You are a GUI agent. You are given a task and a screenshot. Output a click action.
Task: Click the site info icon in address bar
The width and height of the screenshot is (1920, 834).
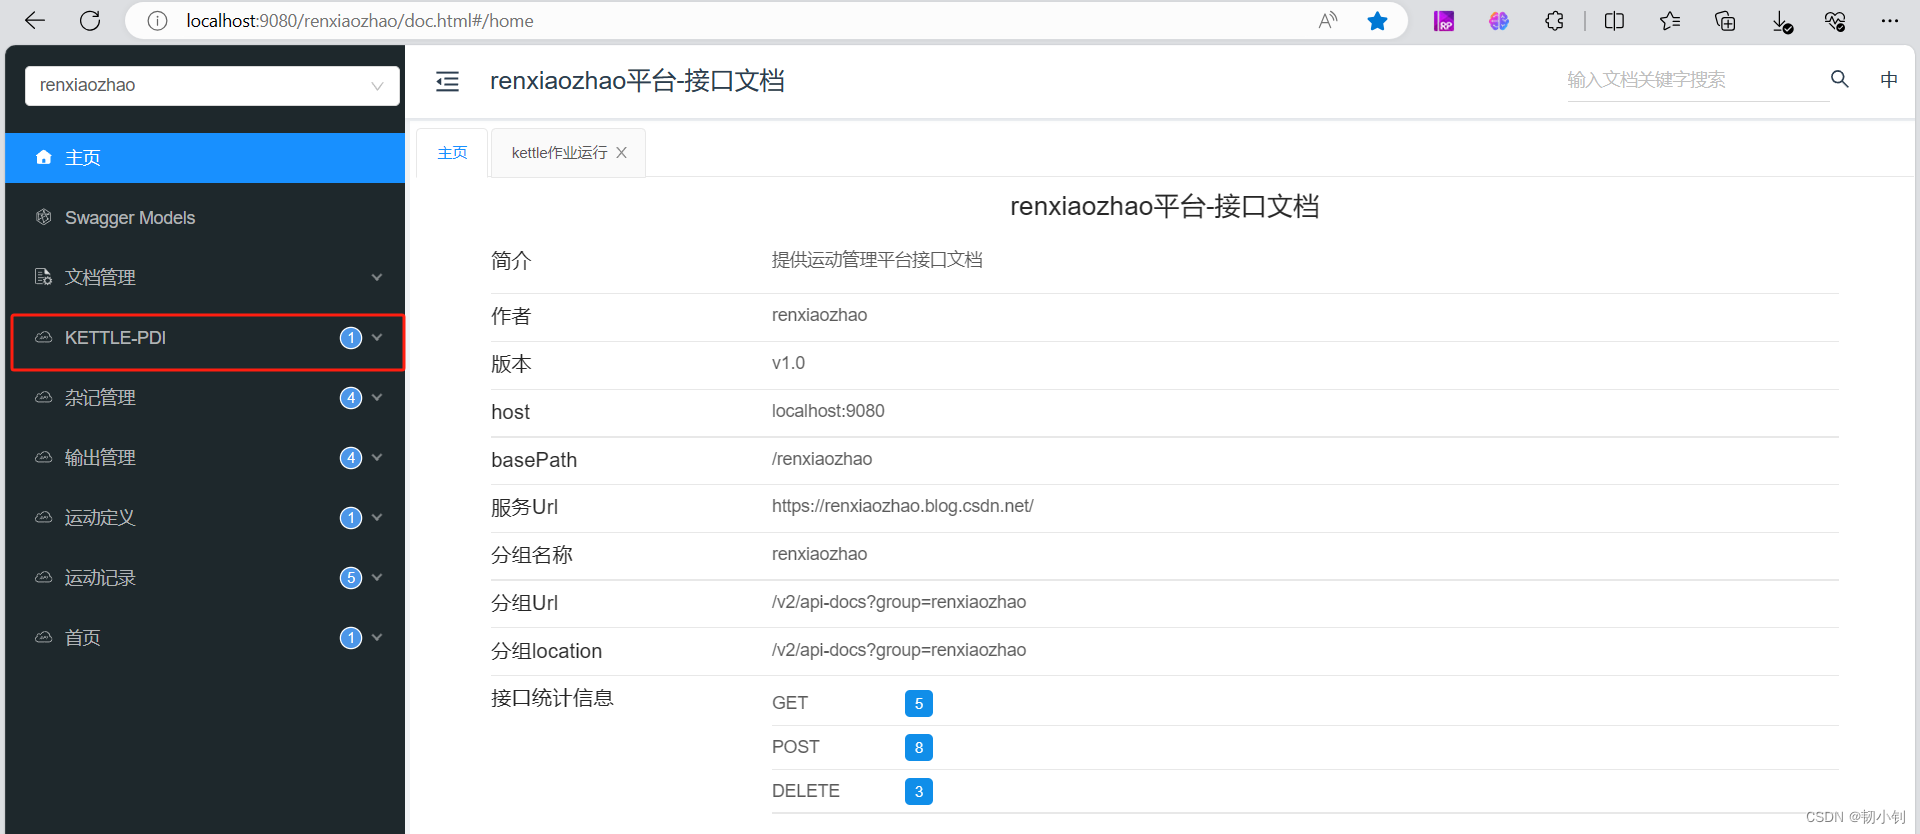tap(157, 21)
